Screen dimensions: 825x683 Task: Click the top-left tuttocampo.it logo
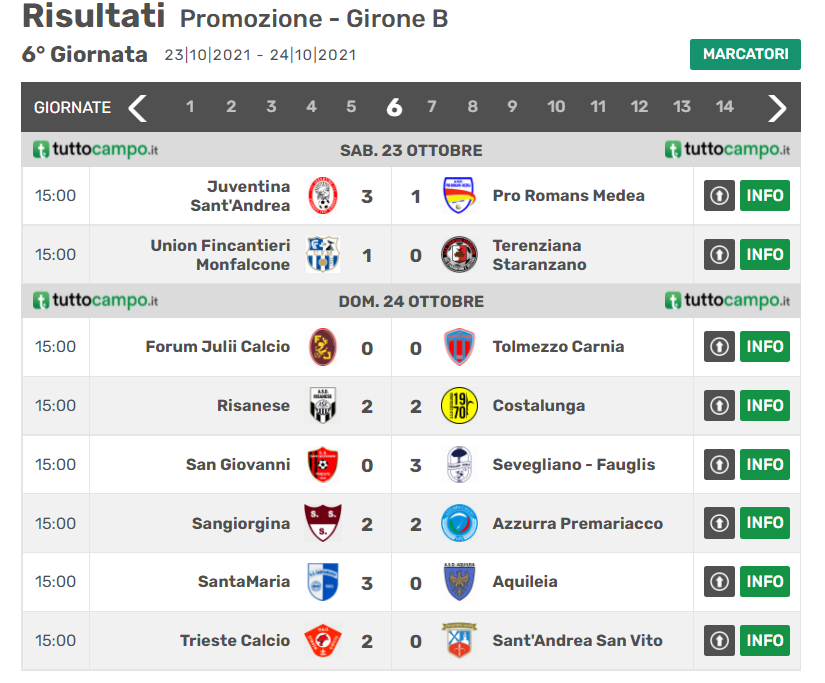pyautogui.click(x=96, y=150)
